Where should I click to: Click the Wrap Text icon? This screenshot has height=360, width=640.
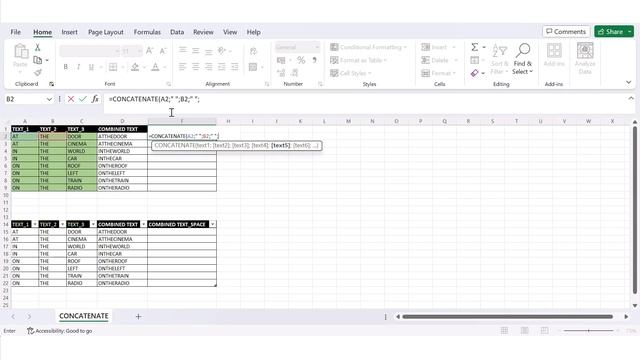point(253,51)
